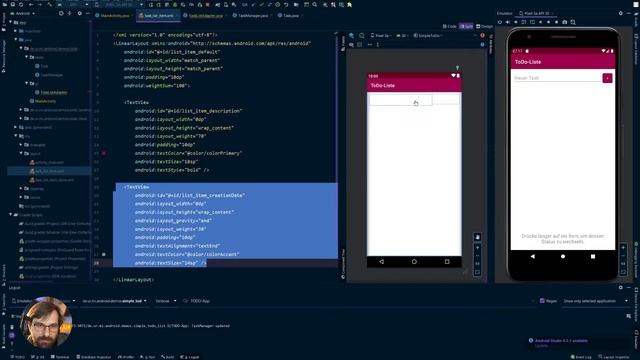Click the red error indicator in layout preview

pos(482,36)
